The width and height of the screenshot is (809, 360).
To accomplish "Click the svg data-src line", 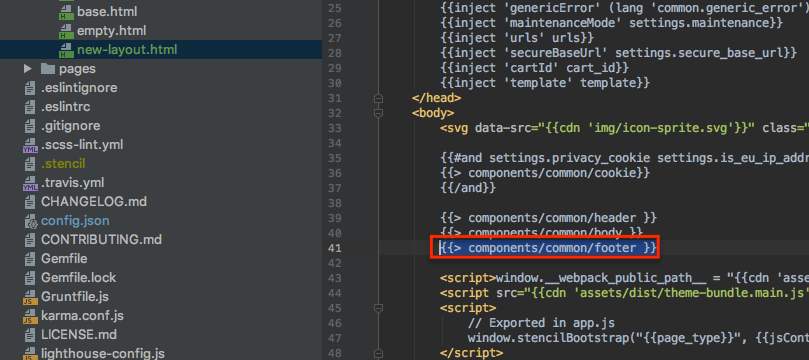I will click(x=624, y=128).
